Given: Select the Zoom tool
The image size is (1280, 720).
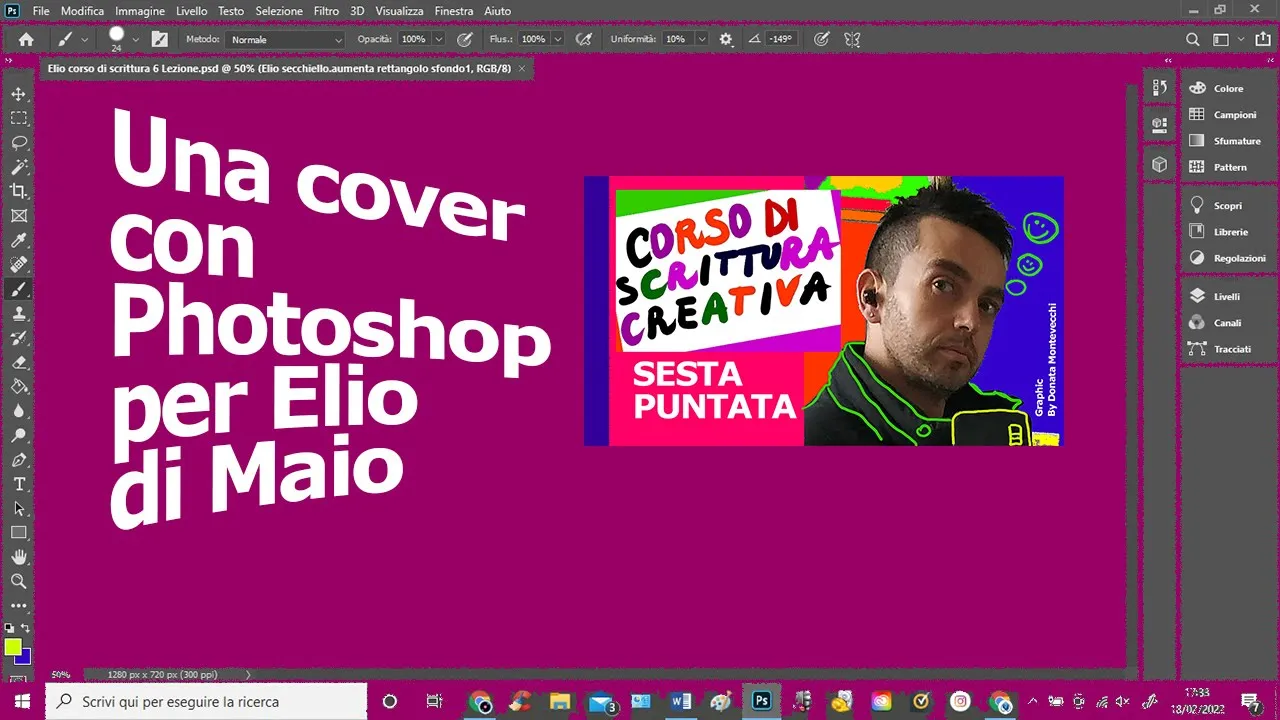Looking at the screenshot, I should [19, 581].
